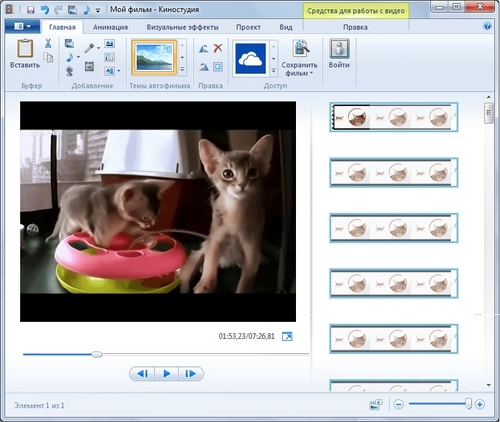Click the playback seek slider handle

point(97,354)
